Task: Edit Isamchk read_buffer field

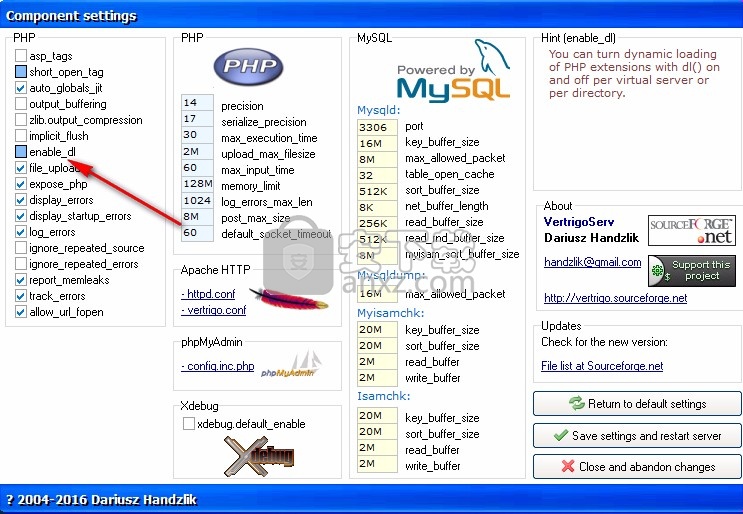Action: point(377,448)
